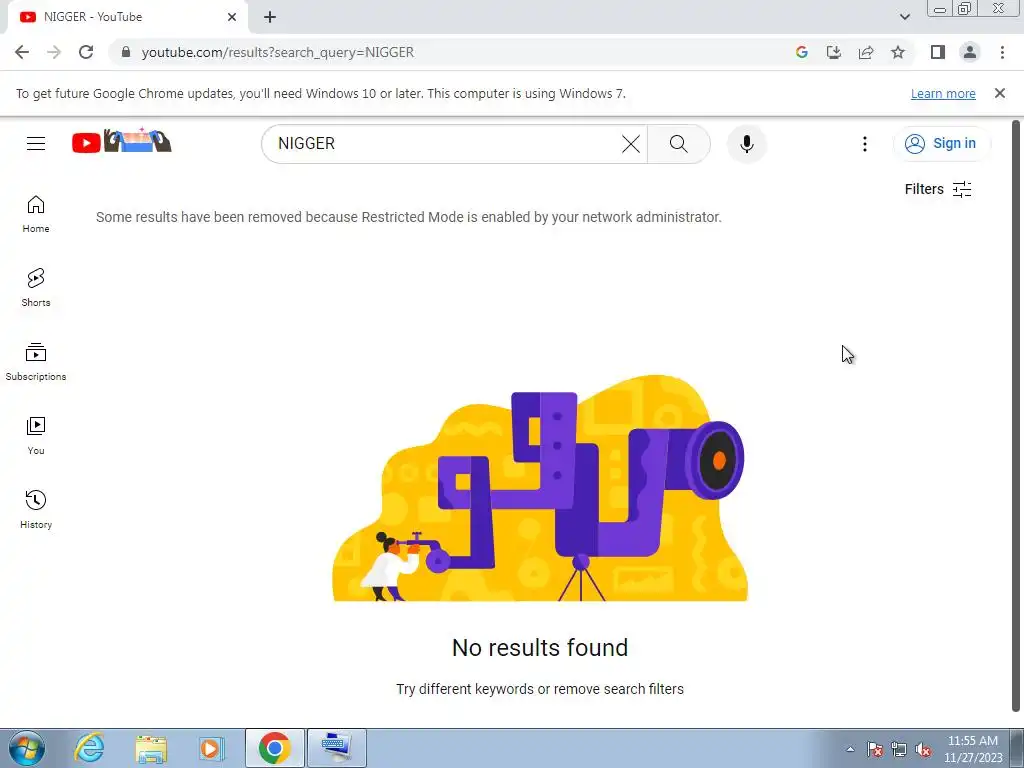Open YouTube settings three-dot menu

[x=865, y=144]
